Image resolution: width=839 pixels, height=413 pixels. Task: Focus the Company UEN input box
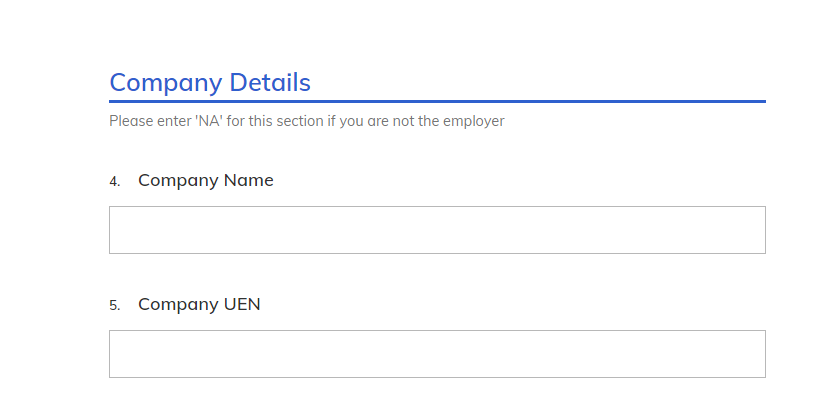point(437,354)
